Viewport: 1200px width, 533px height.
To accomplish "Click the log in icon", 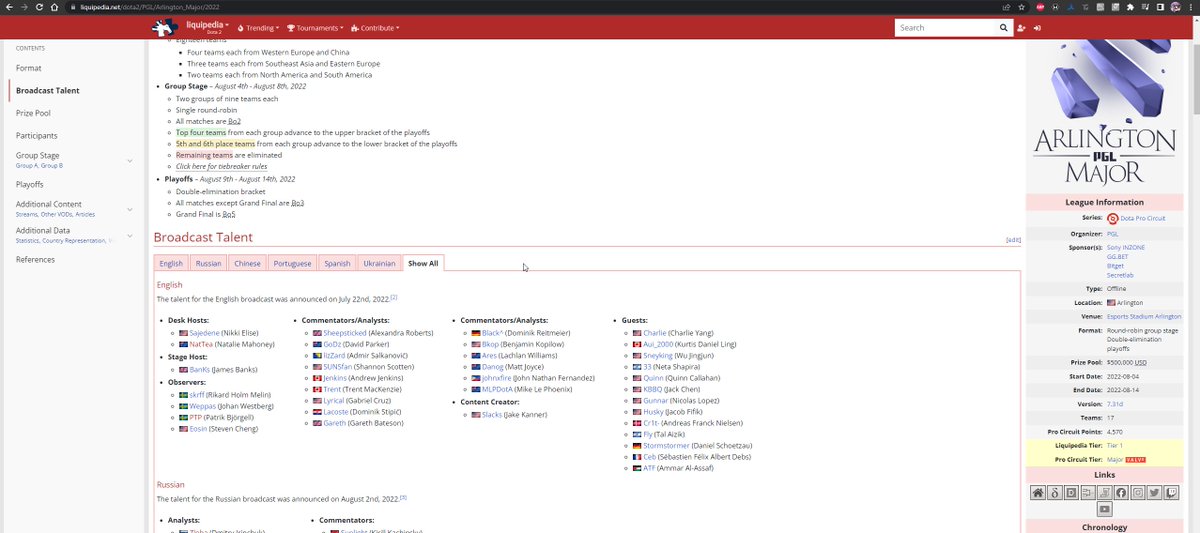I will point(1037,28).
